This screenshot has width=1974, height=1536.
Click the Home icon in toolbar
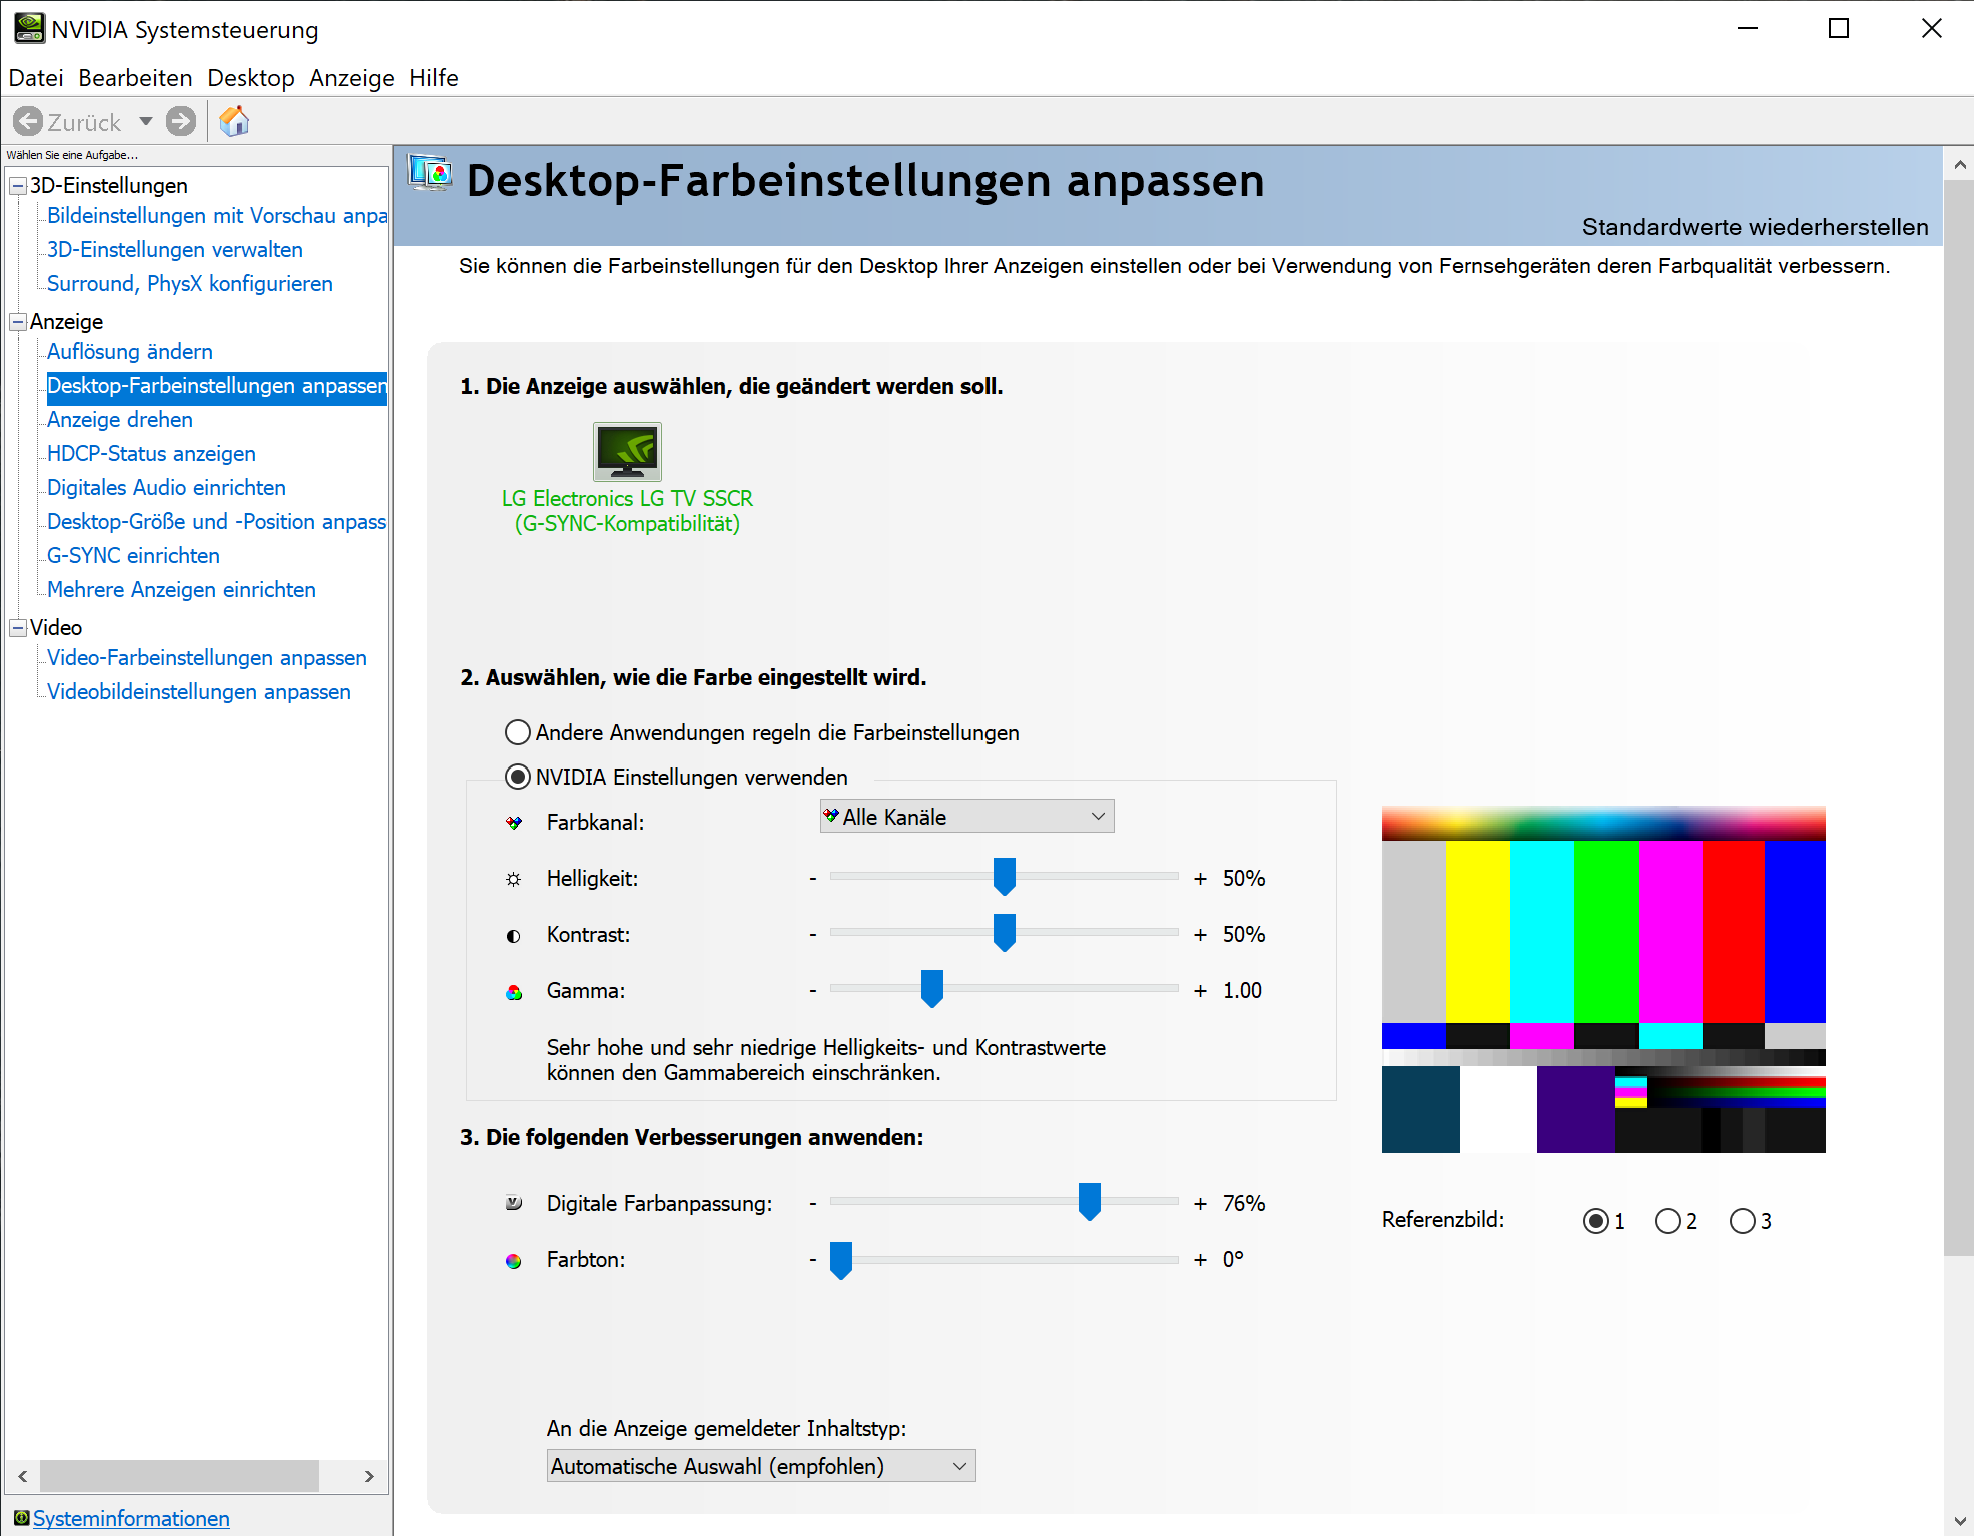(234, 122)
